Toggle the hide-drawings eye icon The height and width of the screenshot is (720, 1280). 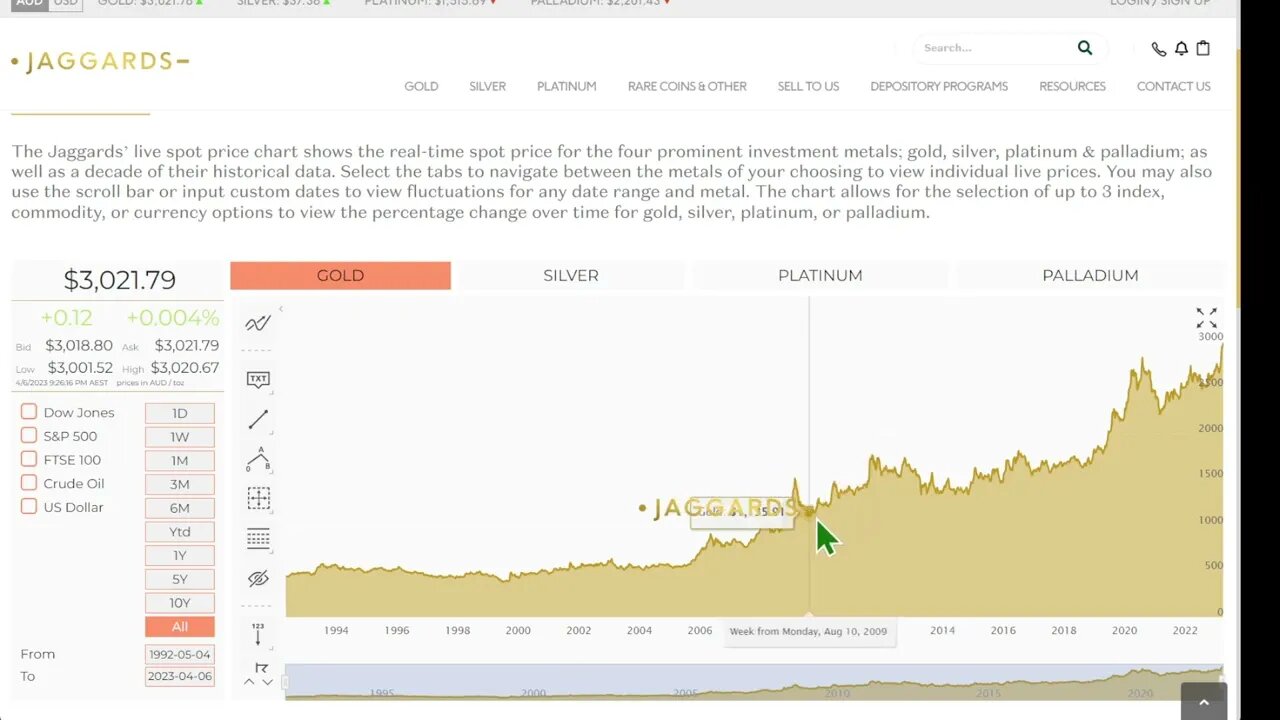258,578
